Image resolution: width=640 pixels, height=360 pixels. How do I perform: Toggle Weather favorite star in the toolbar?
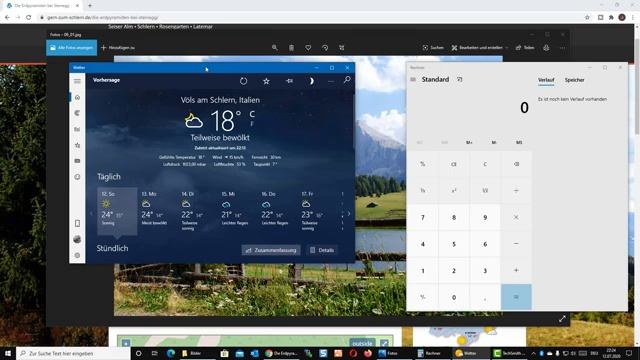pyautogui.click(x=266, y=81)
